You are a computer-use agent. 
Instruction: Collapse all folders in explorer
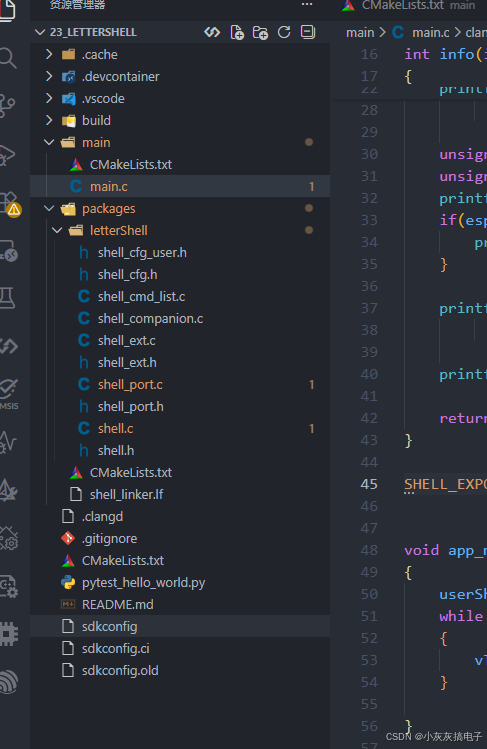[308, 32]
